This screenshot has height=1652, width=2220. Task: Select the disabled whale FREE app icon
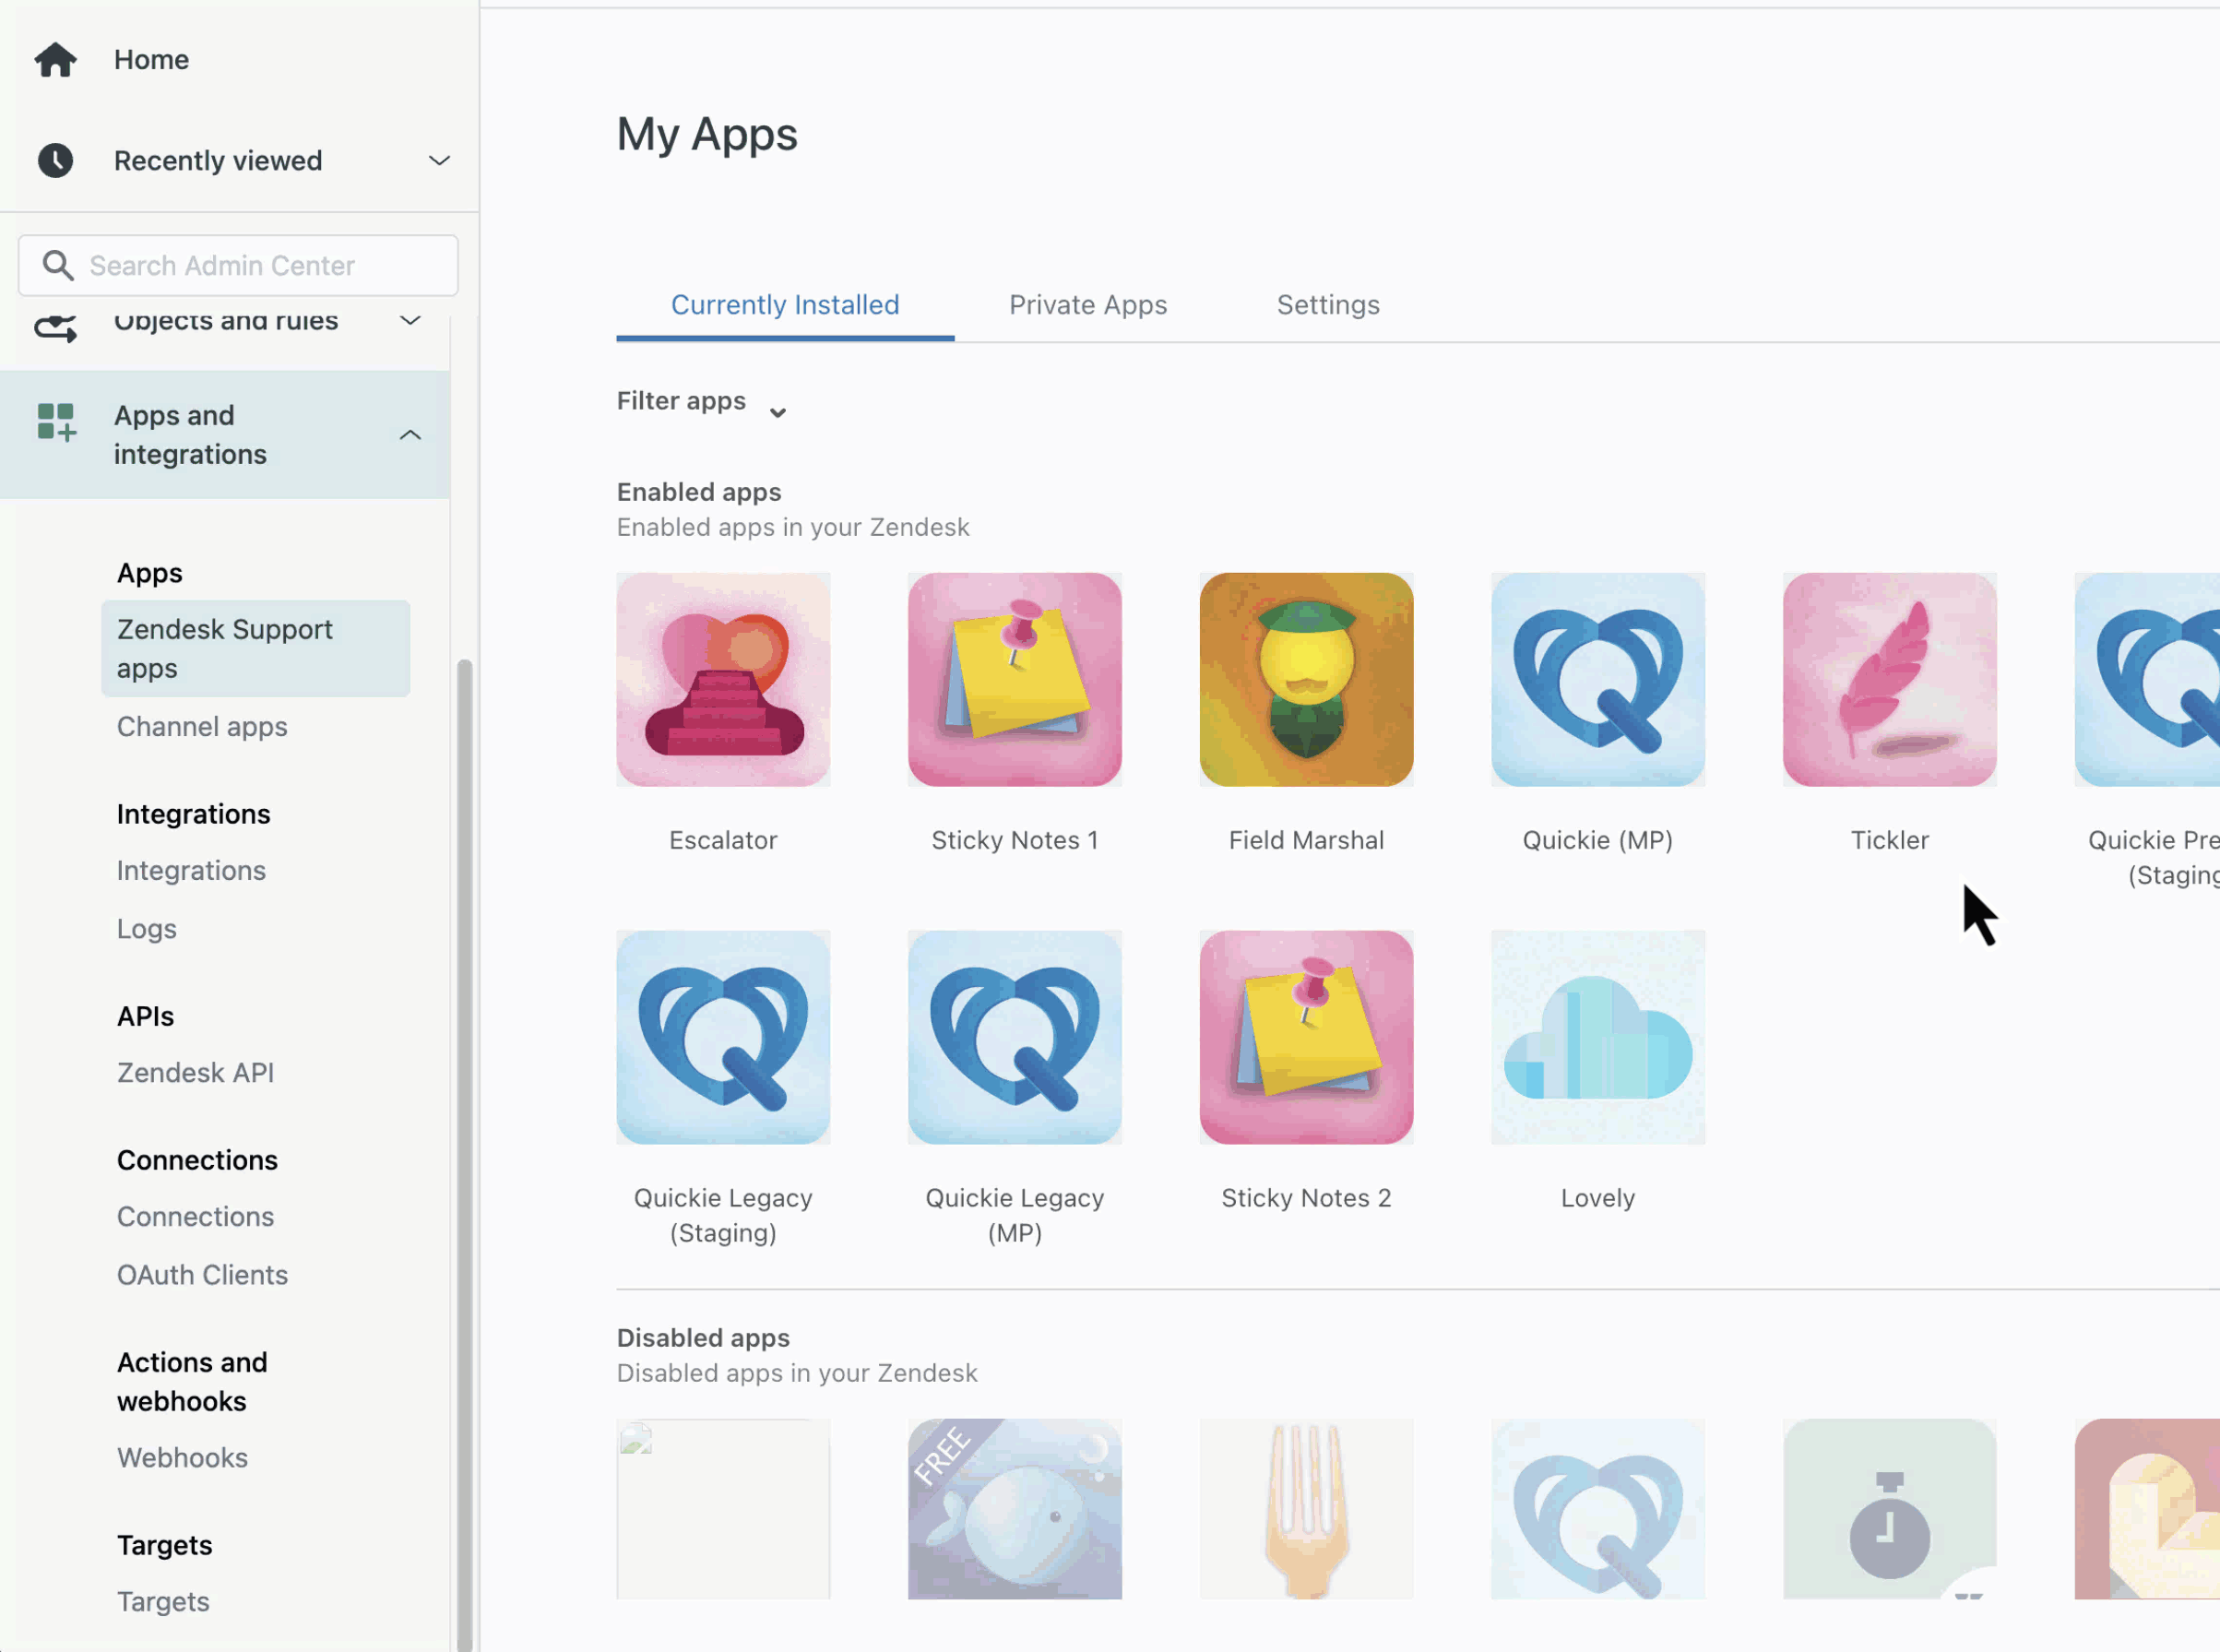pos(1014,1508)
